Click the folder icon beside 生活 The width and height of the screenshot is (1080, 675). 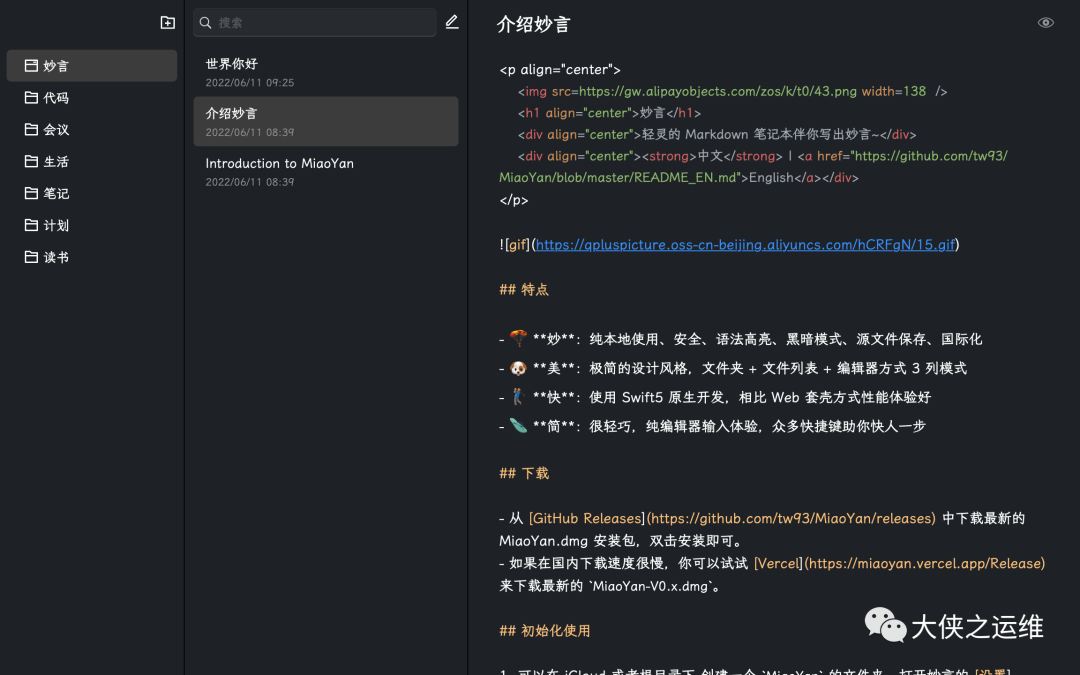pyautogui.click(x=31, y=160)
